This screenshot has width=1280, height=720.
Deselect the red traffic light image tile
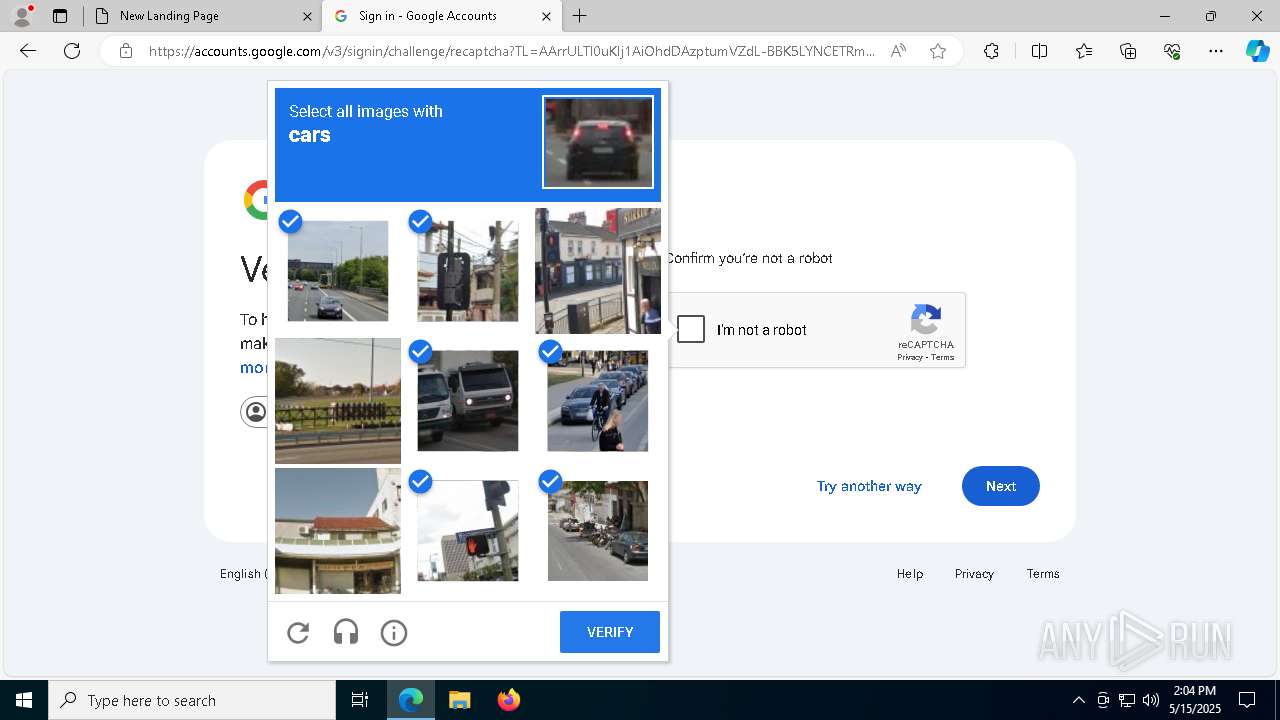click(x=468, y=531)
